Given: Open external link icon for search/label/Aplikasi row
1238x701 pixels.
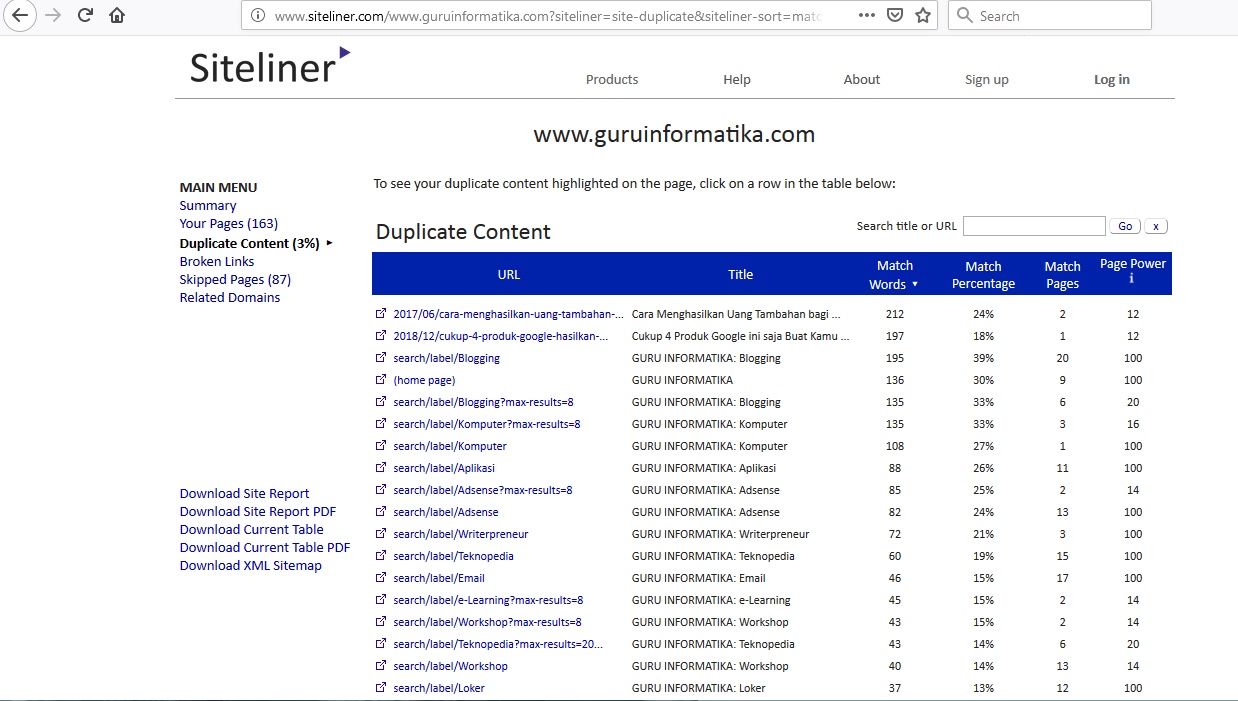Looking at the screenshot, I should click(380, 467).
